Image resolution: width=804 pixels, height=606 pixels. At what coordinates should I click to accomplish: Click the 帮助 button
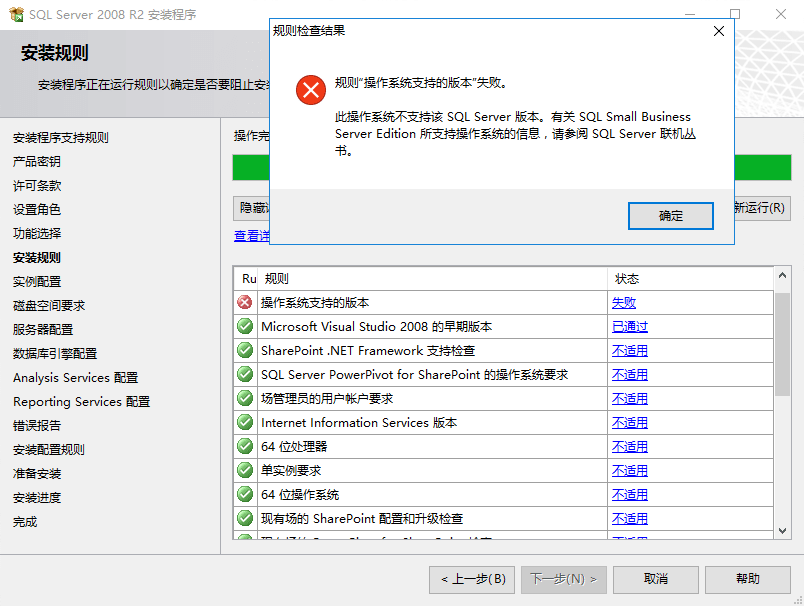click(747, 579)
